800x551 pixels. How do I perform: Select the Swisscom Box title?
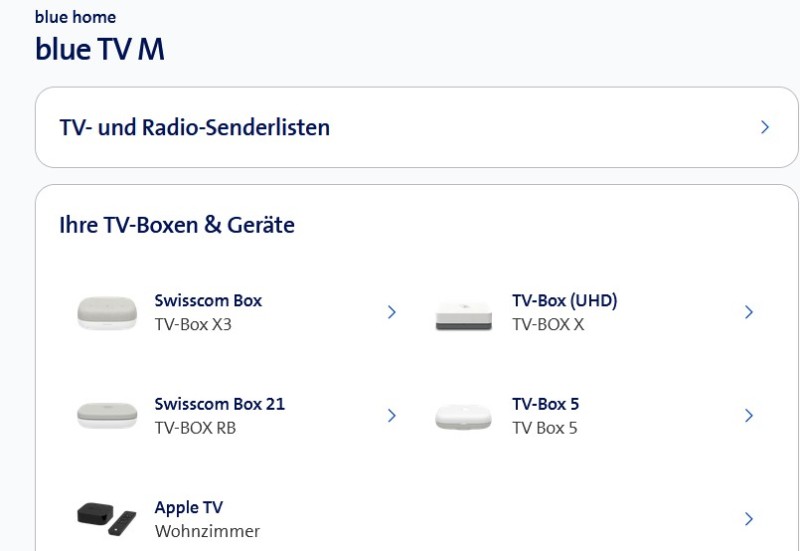pos(208,300)
